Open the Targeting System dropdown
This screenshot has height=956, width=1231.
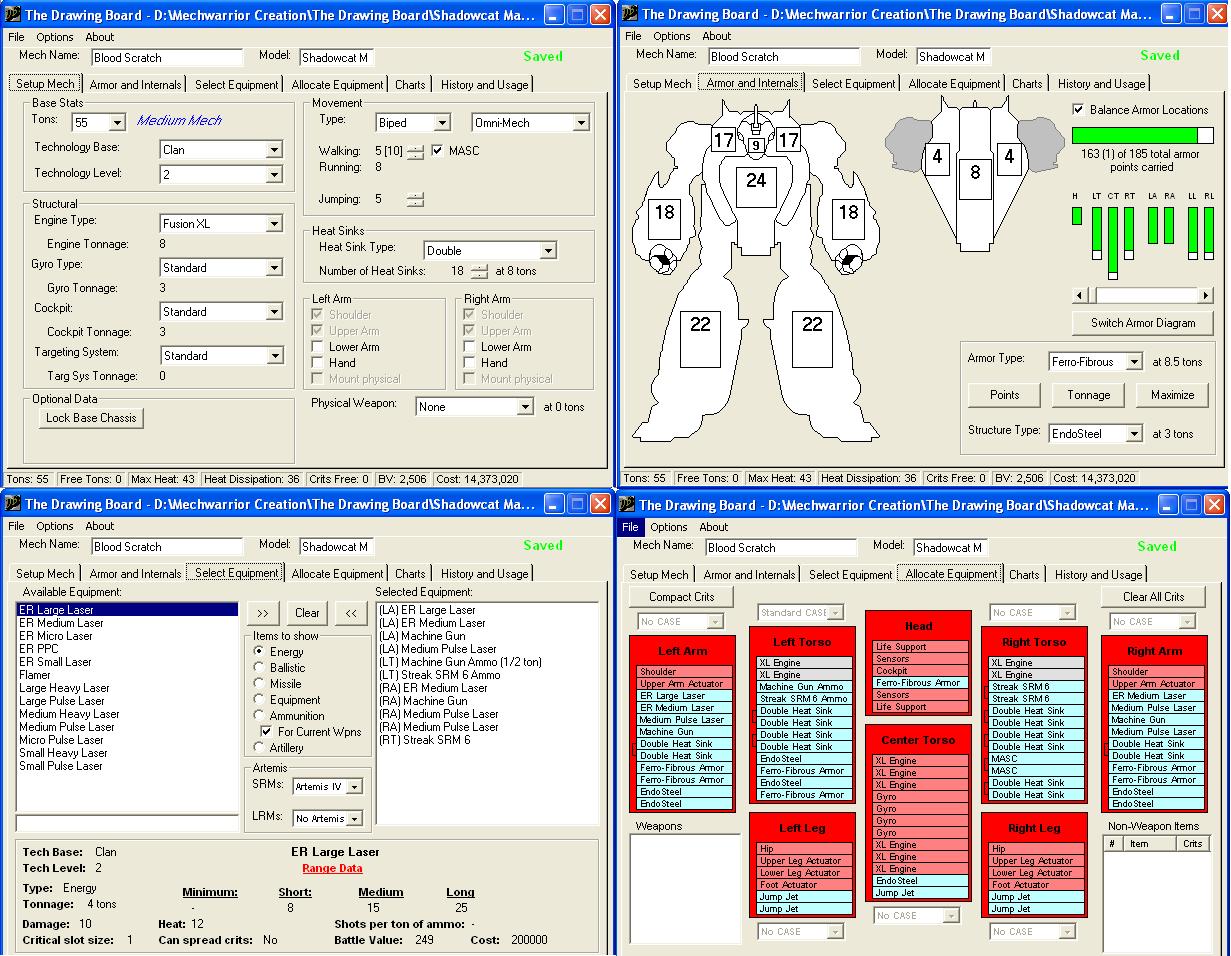click(x=274, y=356)
